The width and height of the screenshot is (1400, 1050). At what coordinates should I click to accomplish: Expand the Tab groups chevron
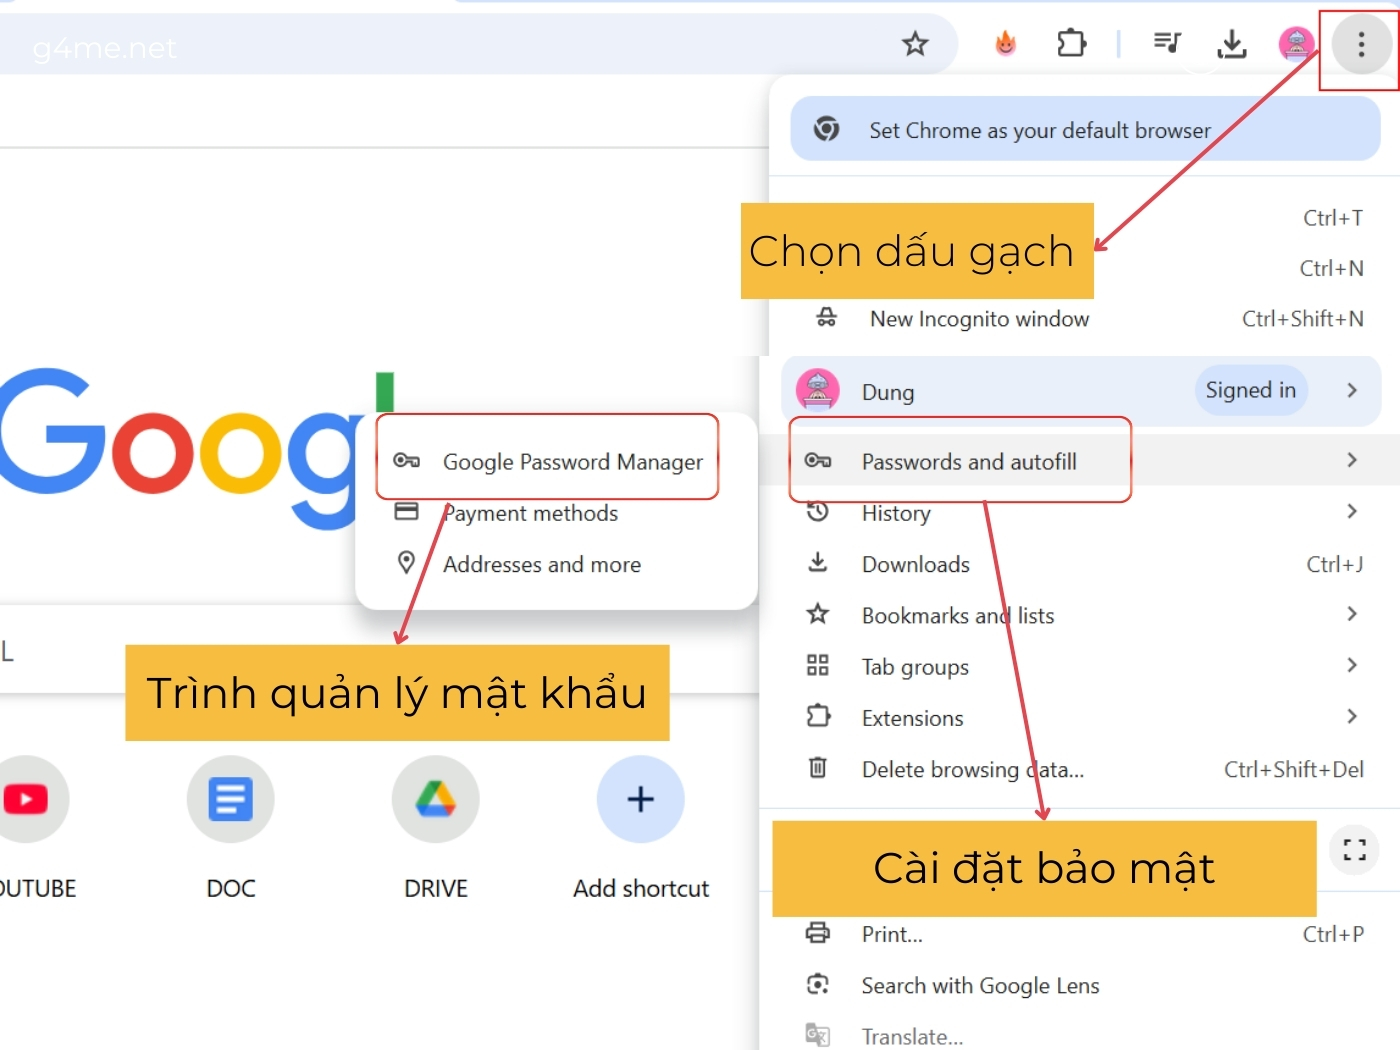point(1352,665)
